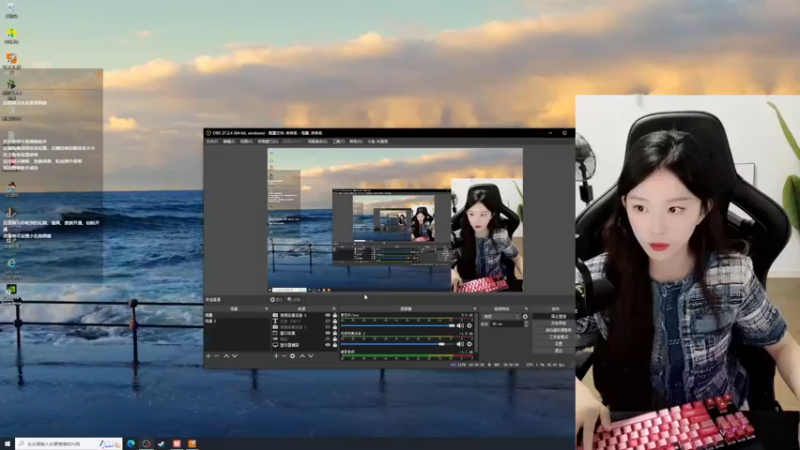Move the scene up with the Scenes up arrow

tap(226, 356)
